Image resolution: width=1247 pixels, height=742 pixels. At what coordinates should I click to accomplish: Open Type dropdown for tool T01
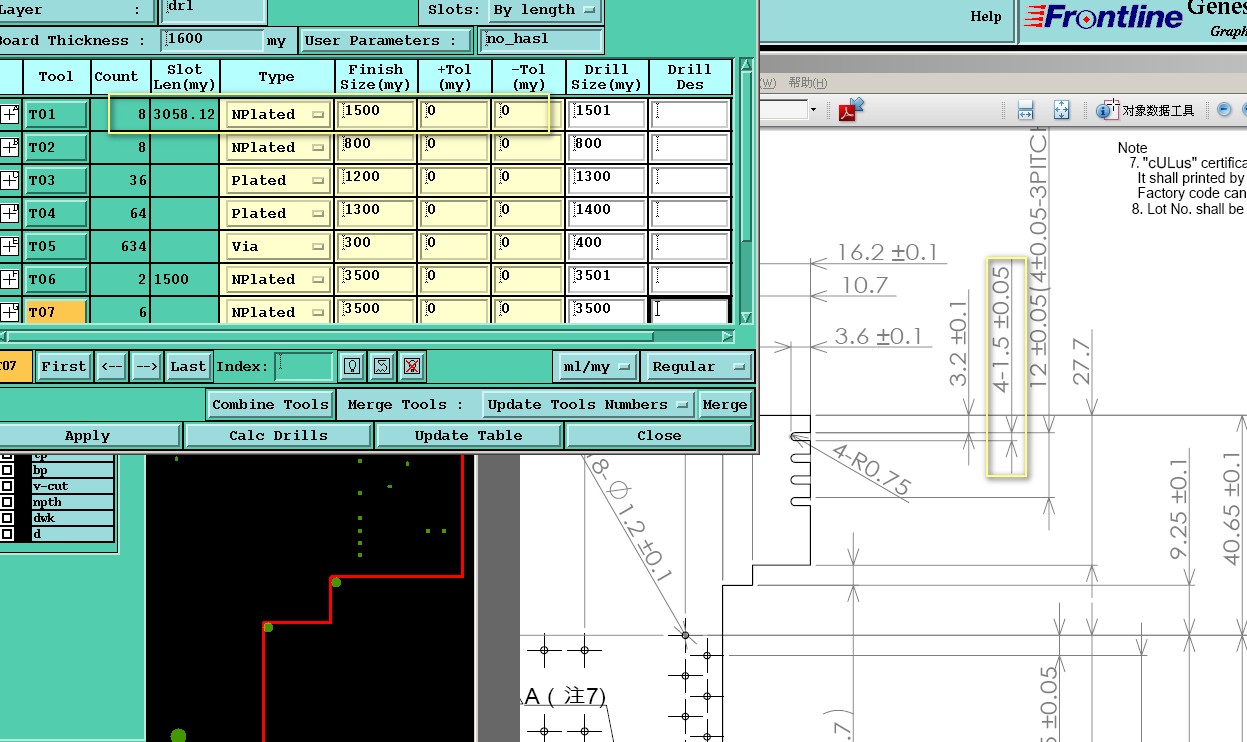point(279,114)
